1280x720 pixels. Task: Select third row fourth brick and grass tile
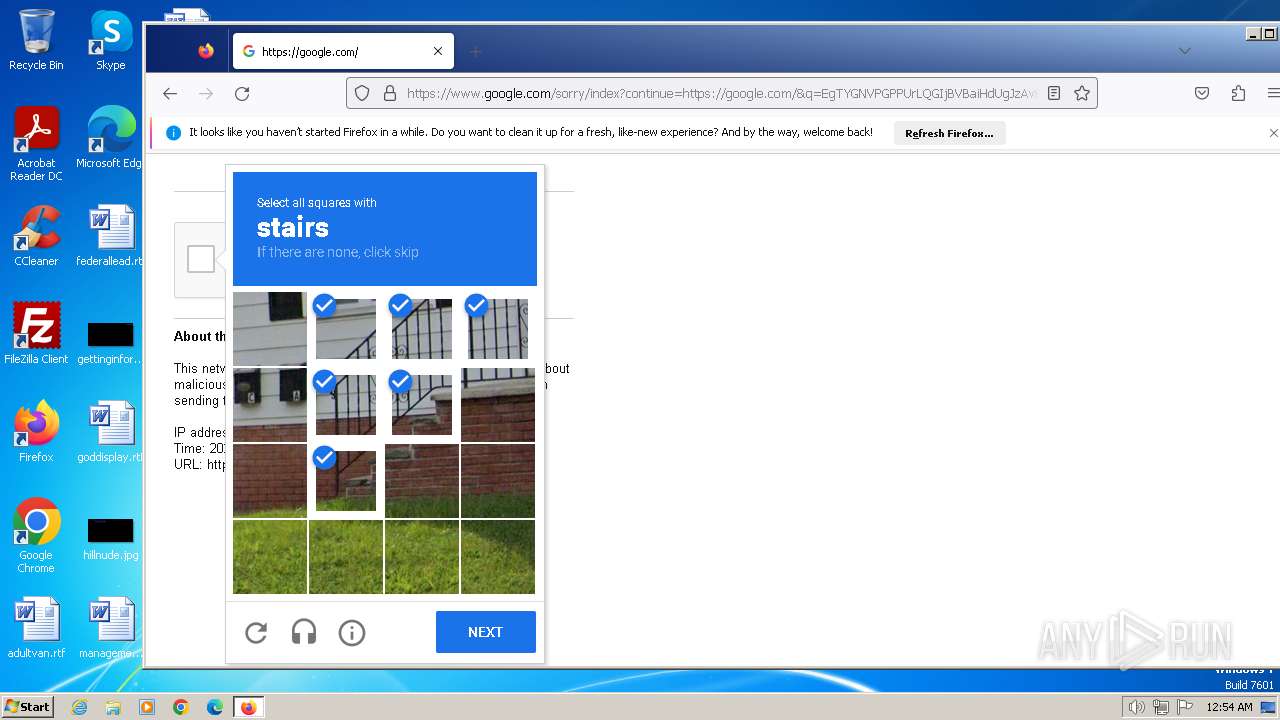point(498,481)
